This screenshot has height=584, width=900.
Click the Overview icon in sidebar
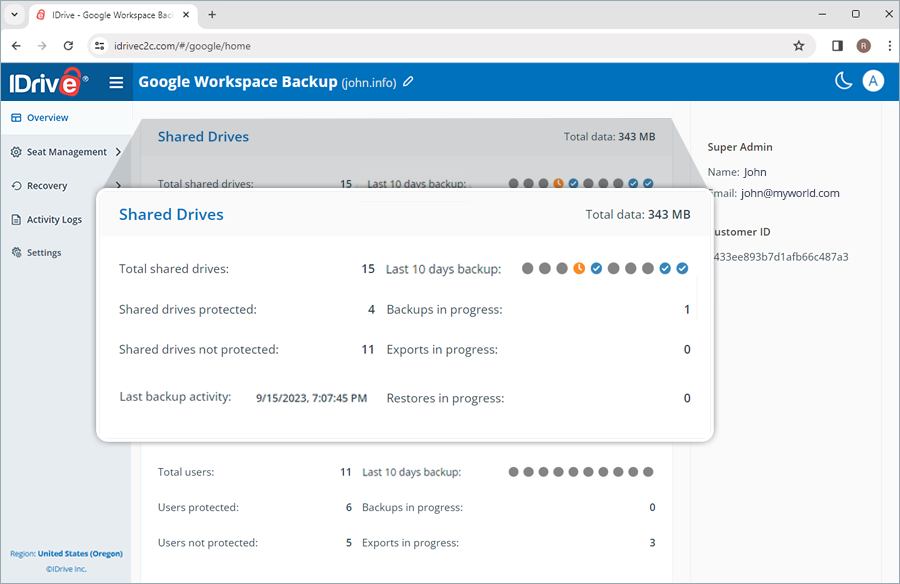point(16,118)
